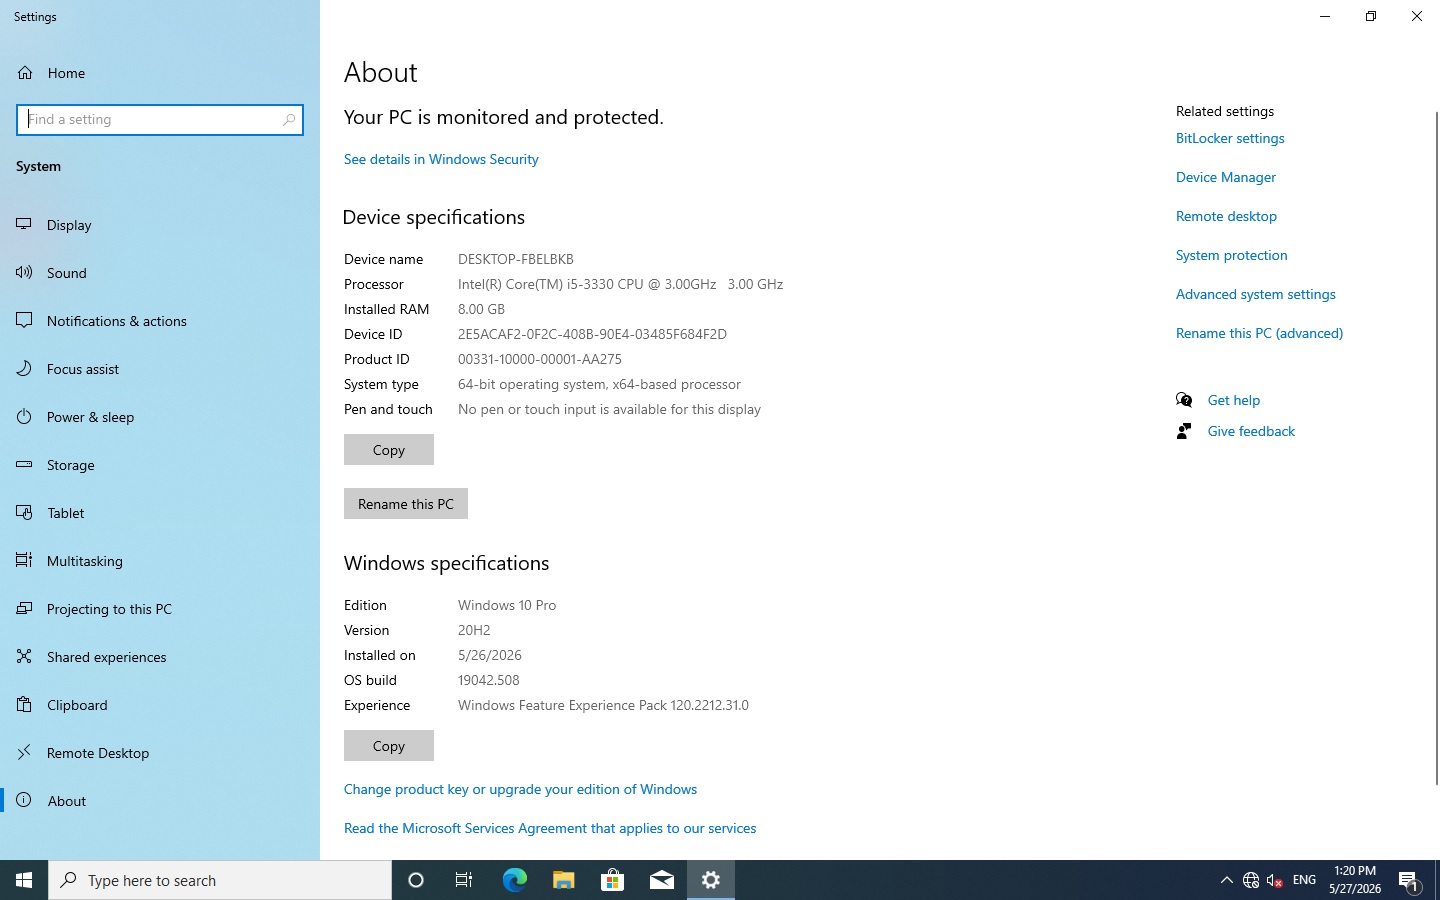Open Focus assist moon icon
Image resolution: width=1440 pixels, height=900 pixels.
[24, 368]
